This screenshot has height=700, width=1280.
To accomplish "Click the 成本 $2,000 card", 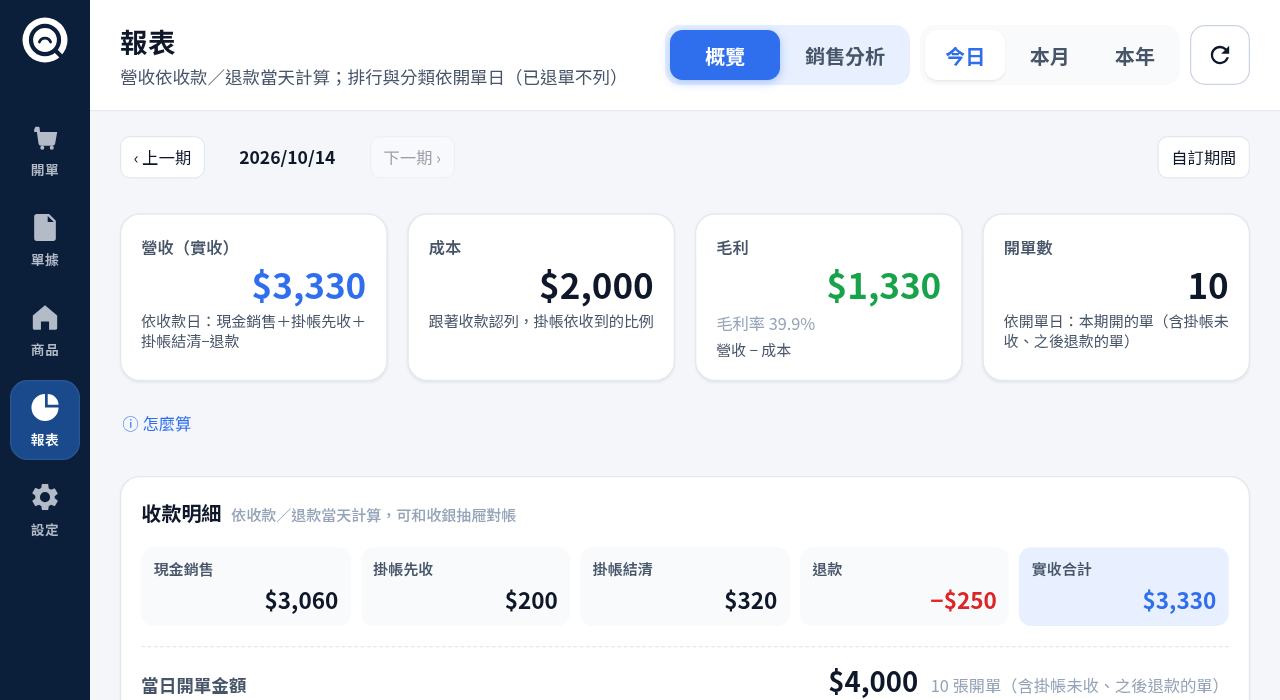I will point(541,297).
